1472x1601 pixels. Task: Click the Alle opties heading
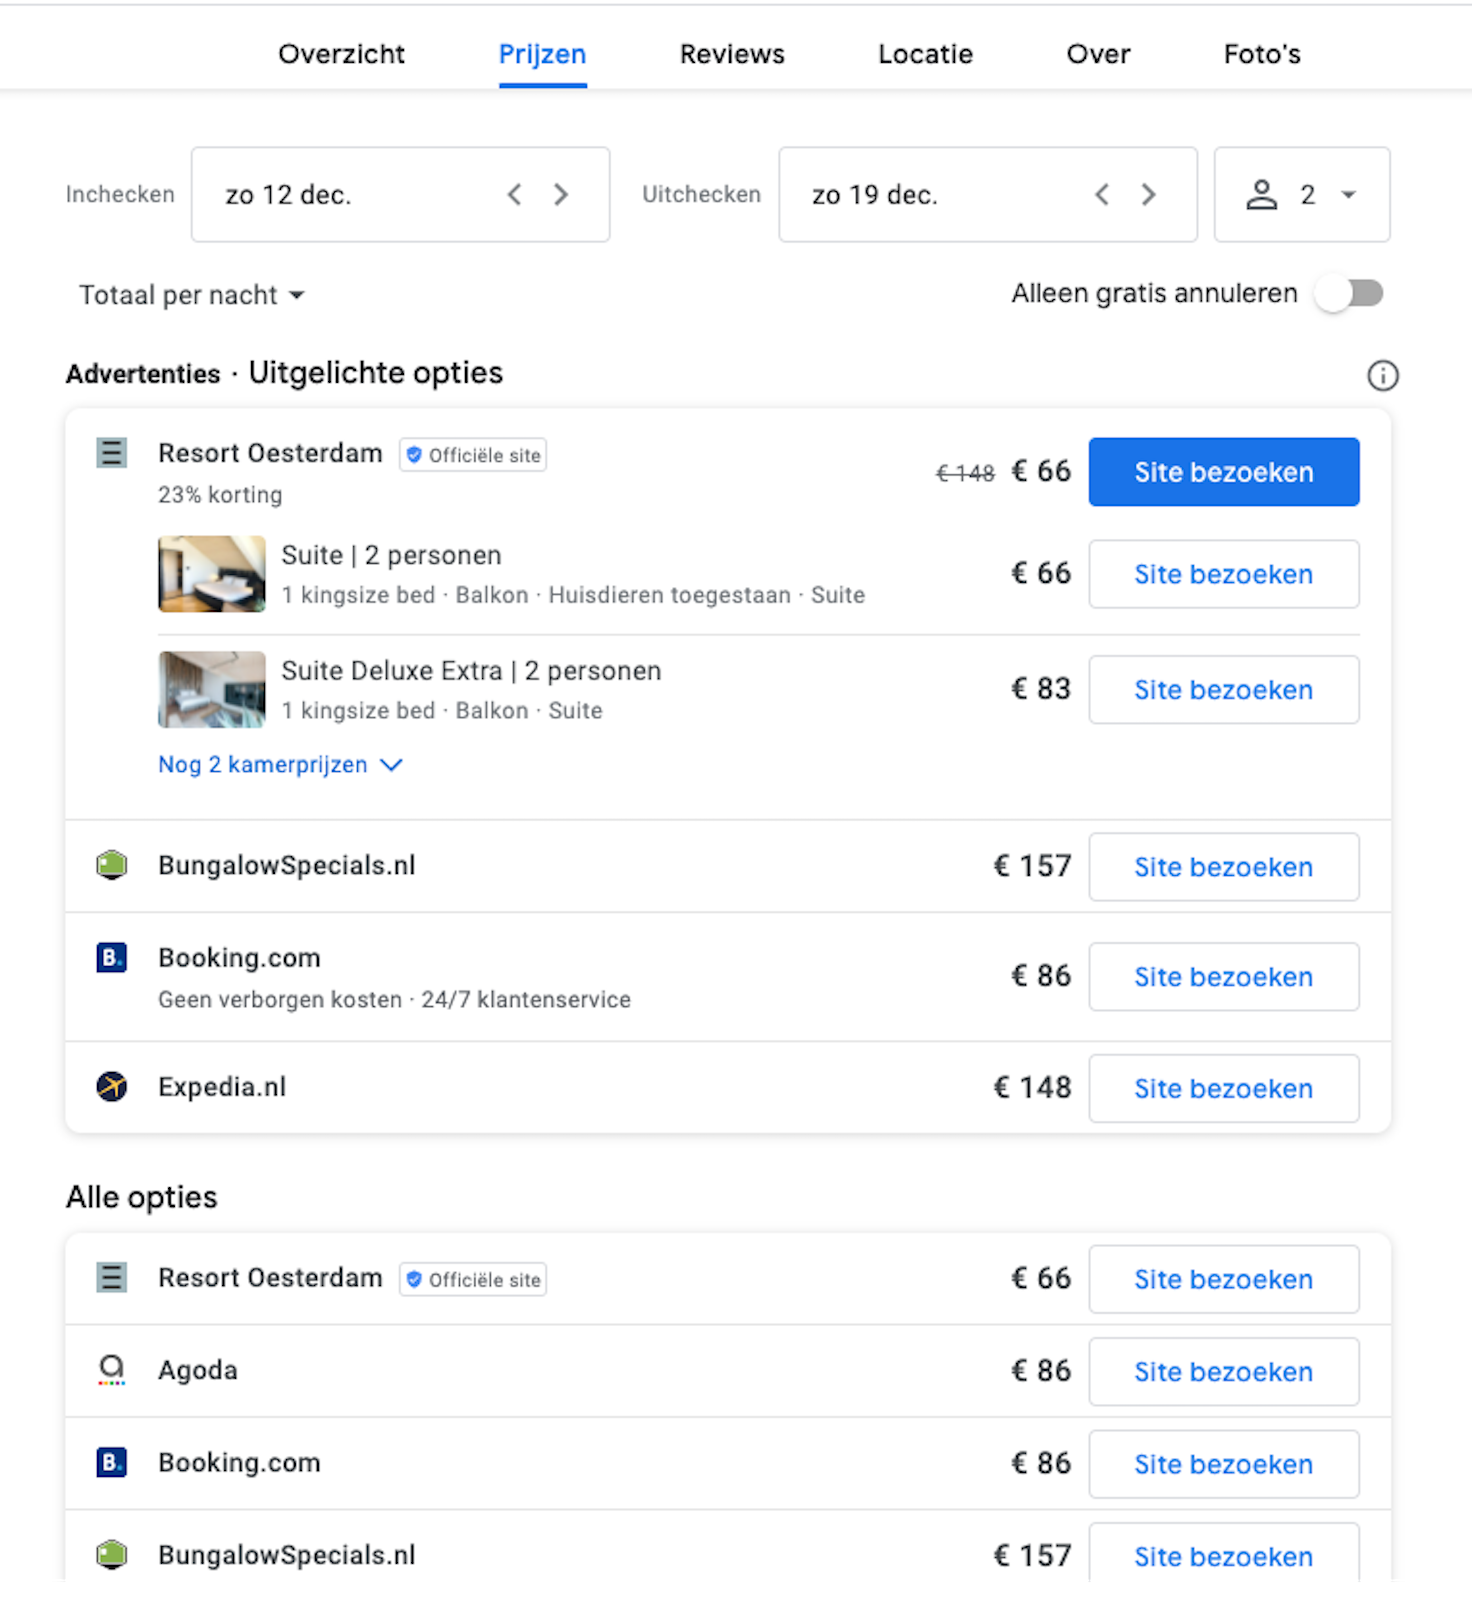142,1197
